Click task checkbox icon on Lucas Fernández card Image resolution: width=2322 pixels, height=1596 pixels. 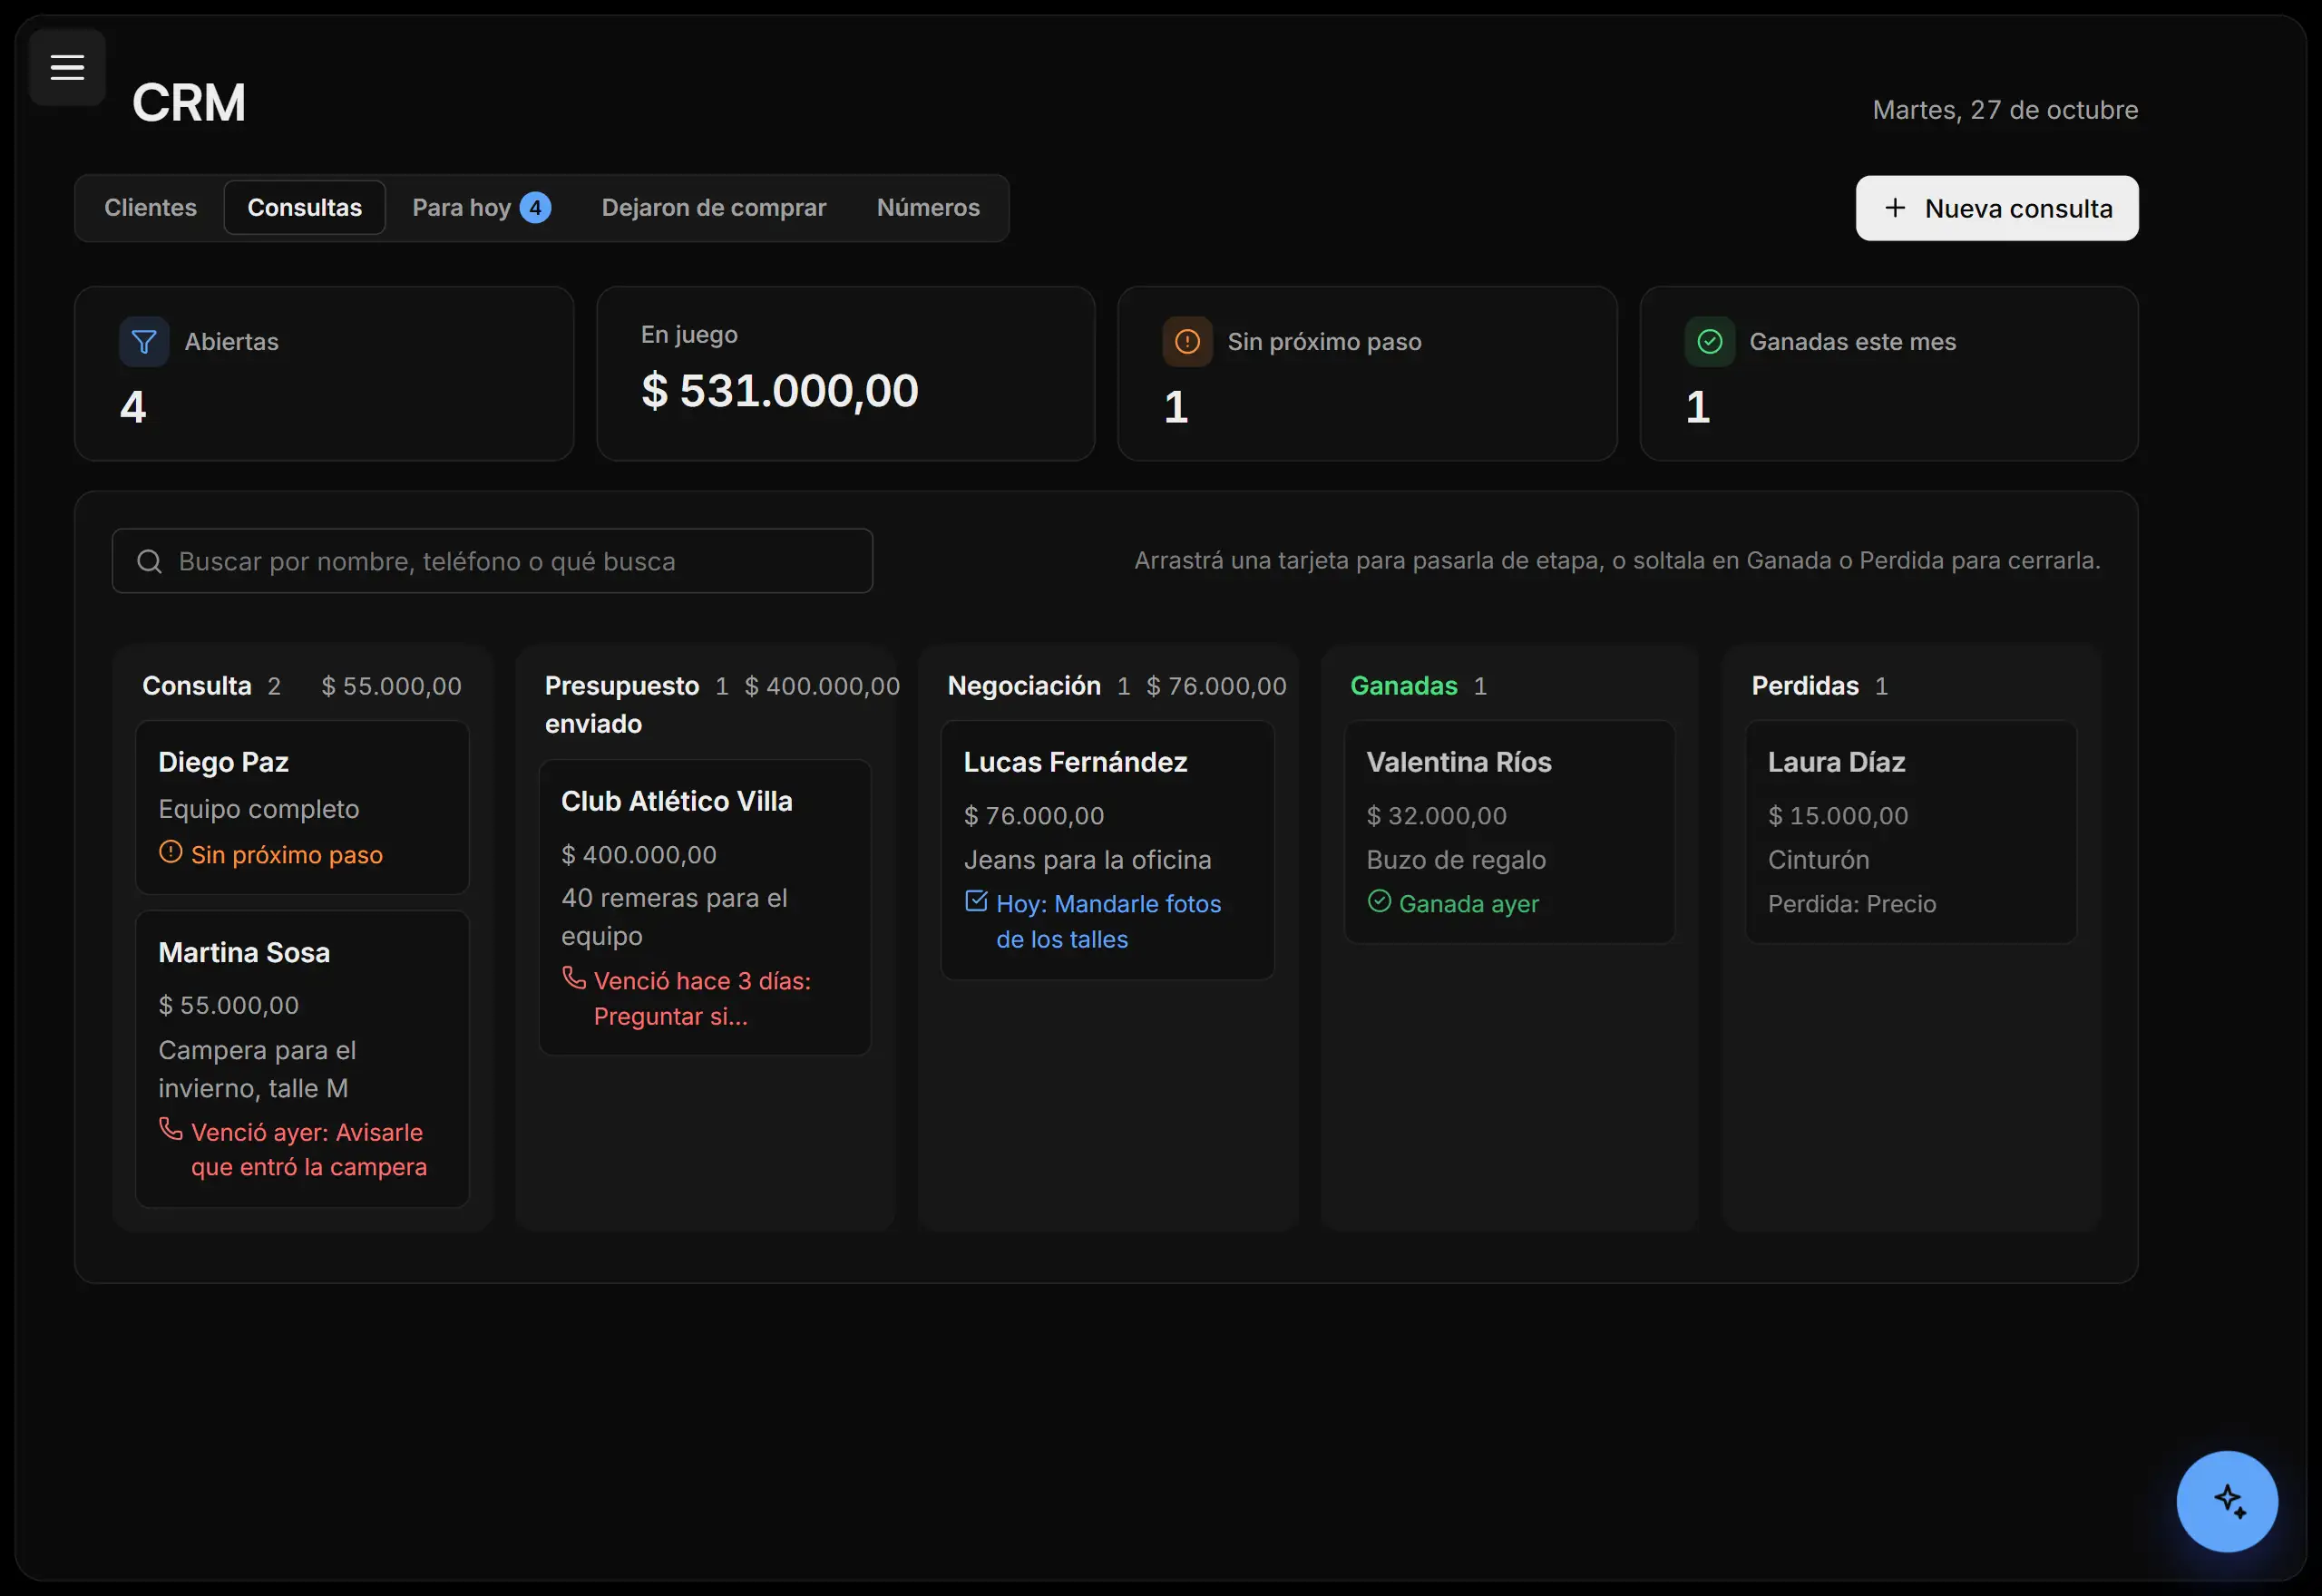coord(976,901)
